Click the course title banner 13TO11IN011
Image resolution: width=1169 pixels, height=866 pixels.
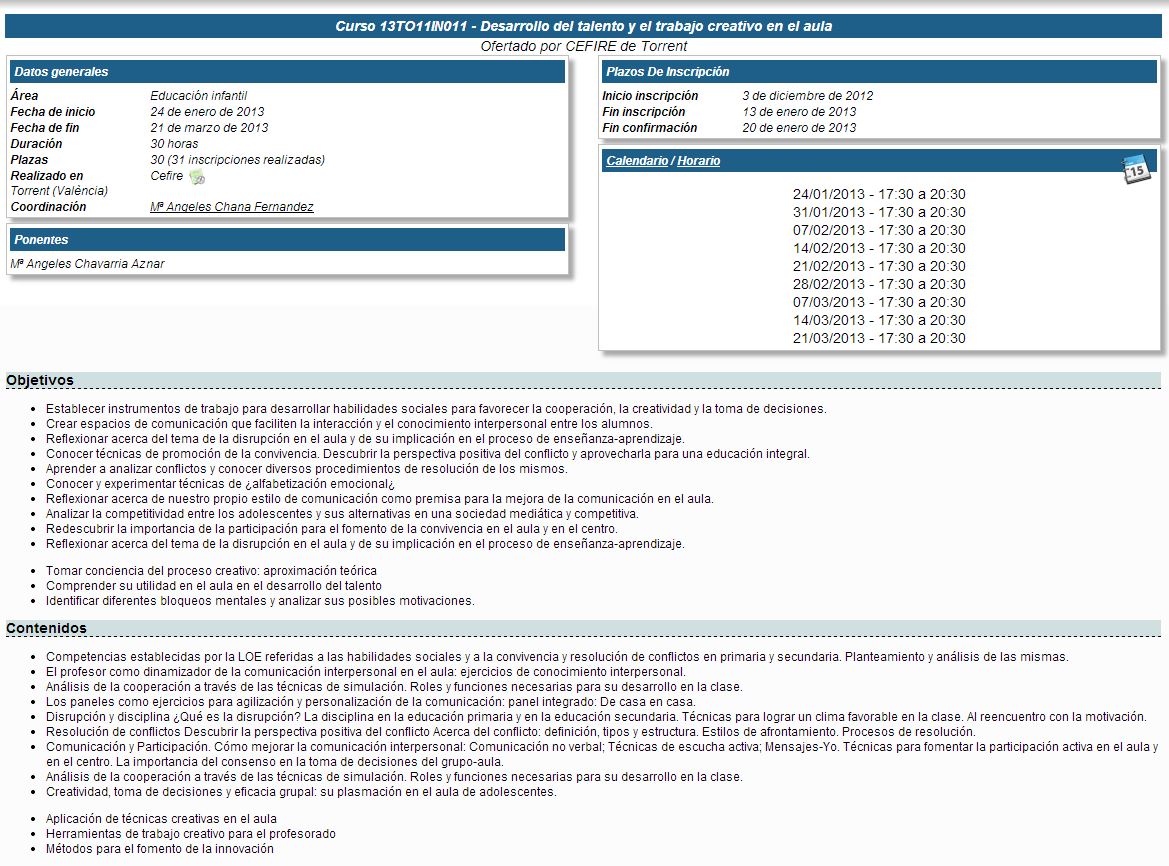click(x=583, y=26)
